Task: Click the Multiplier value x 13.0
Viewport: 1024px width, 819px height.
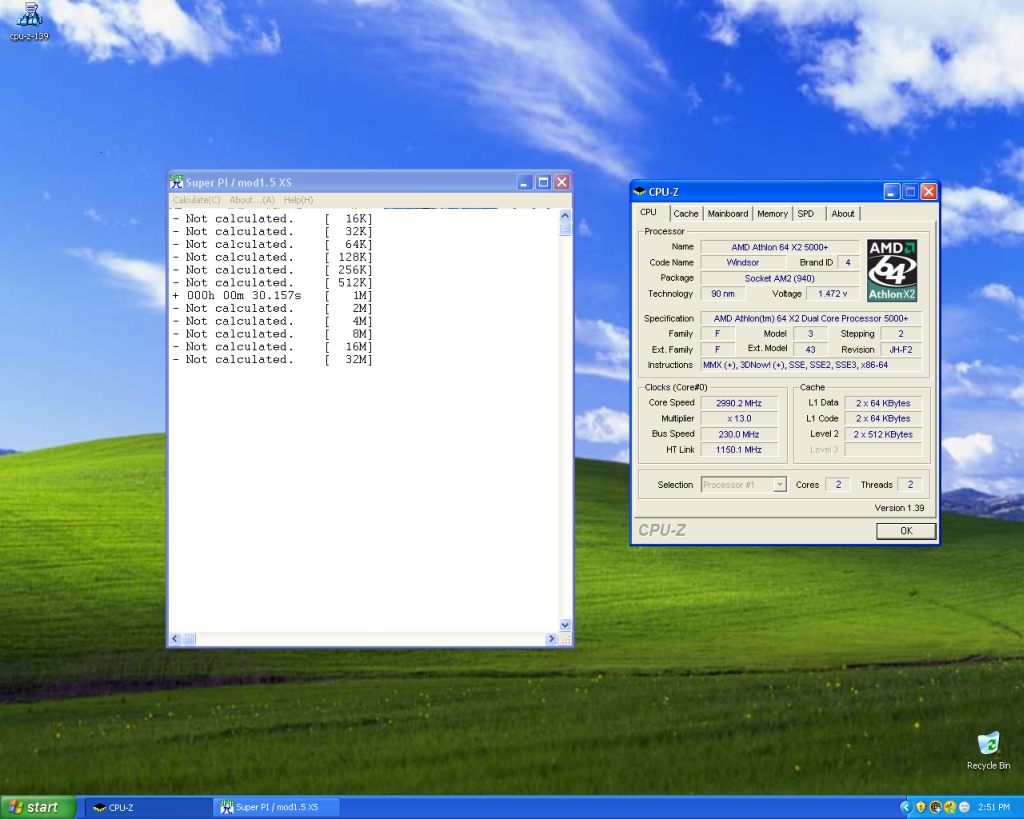Action: (739, 419)
